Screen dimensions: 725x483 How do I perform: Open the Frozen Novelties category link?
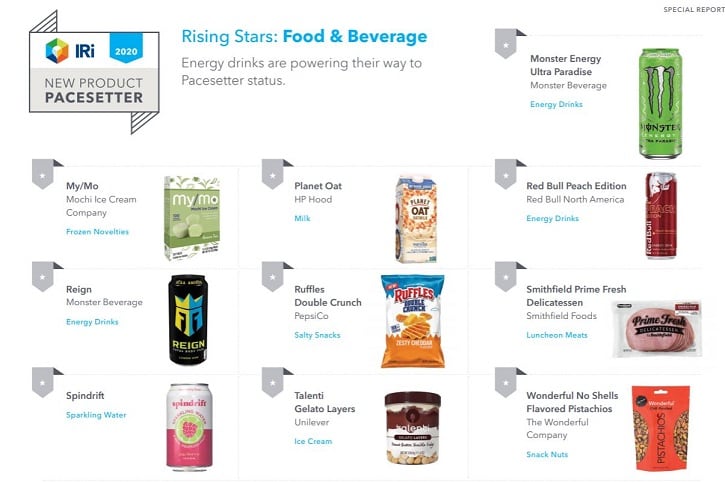point(98,232)
